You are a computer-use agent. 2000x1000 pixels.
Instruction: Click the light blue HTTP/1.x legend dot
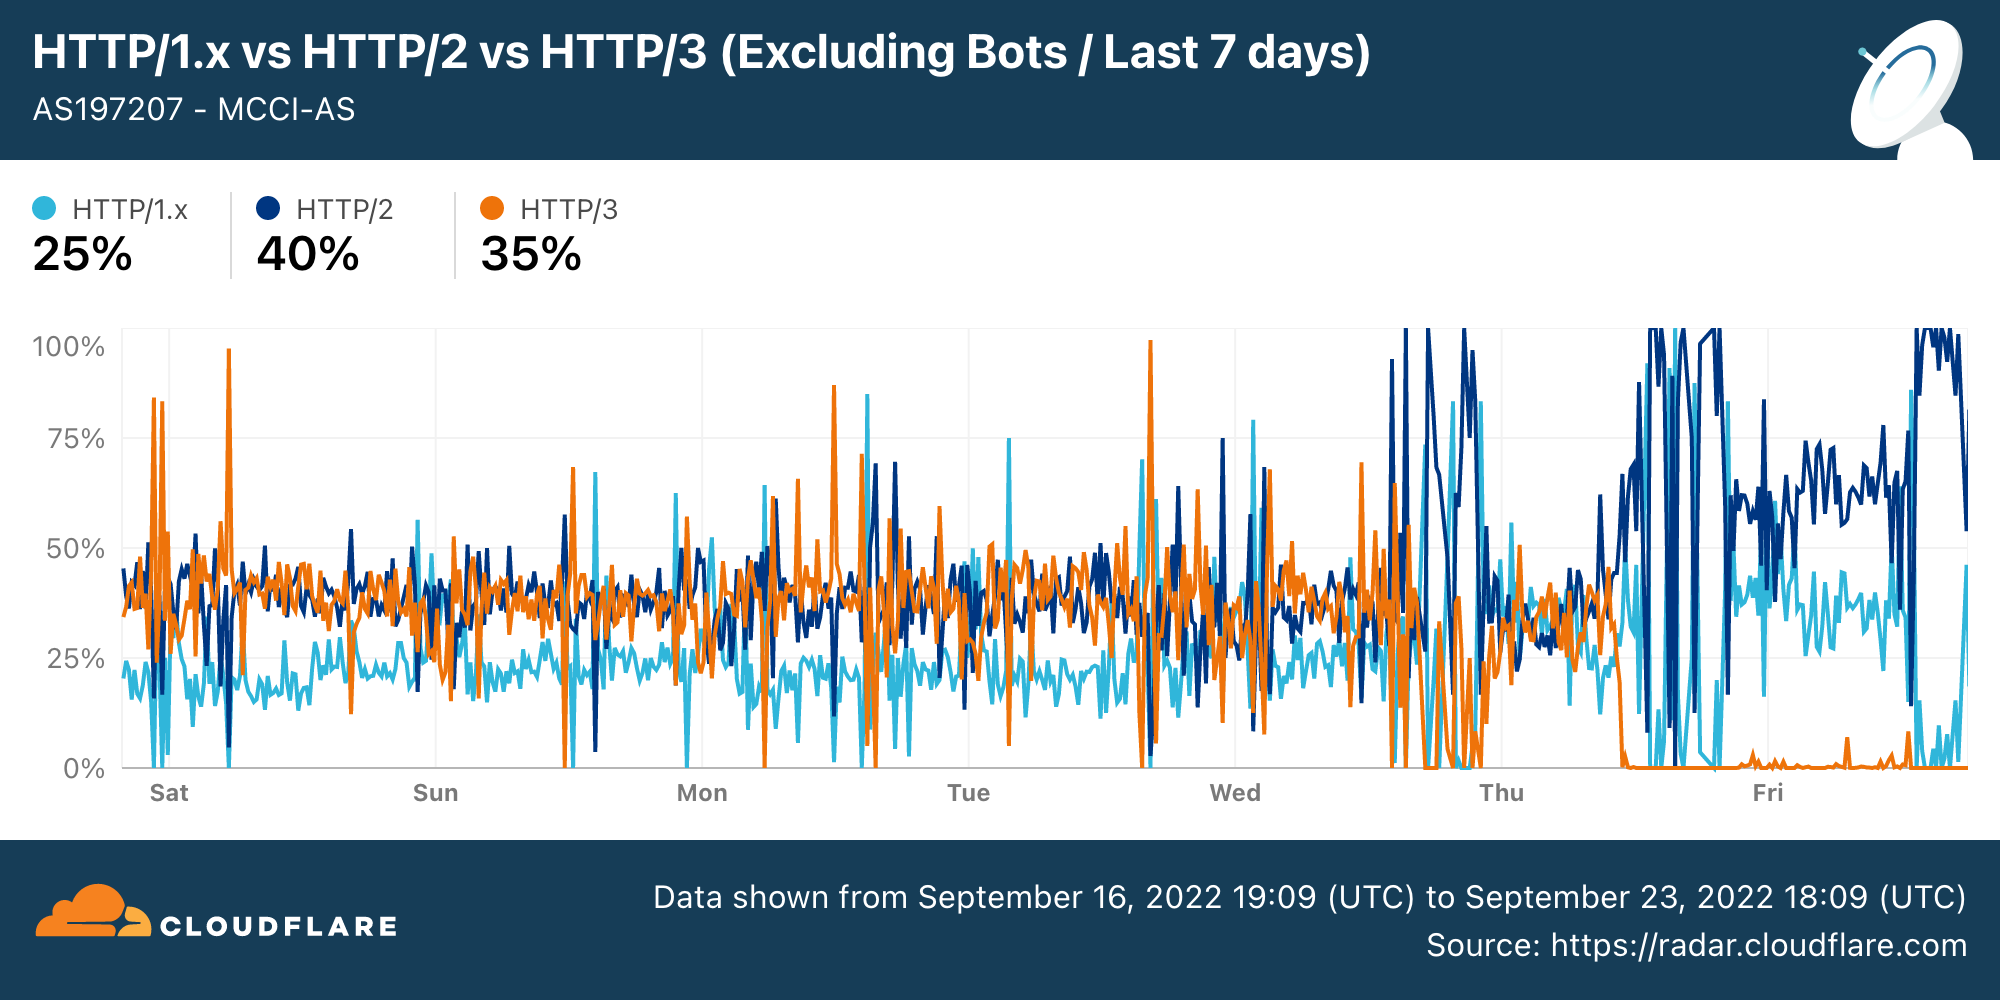click(44, 208)
